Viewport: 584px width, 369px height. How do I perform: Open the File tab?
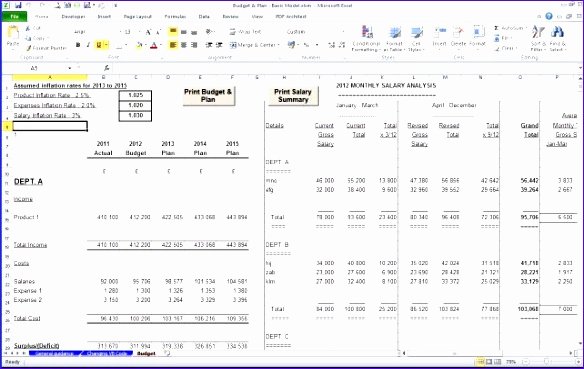(x=14, y=16)
